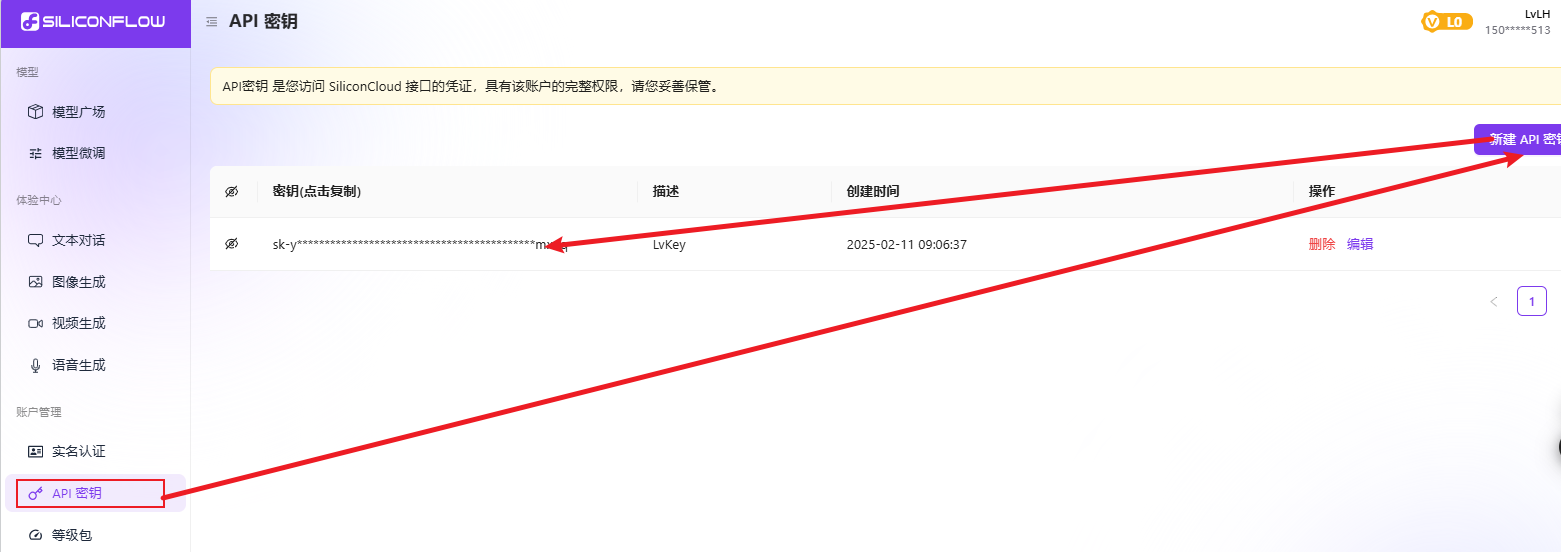Click the camera icon beside 视频生成

click(35, 323)
